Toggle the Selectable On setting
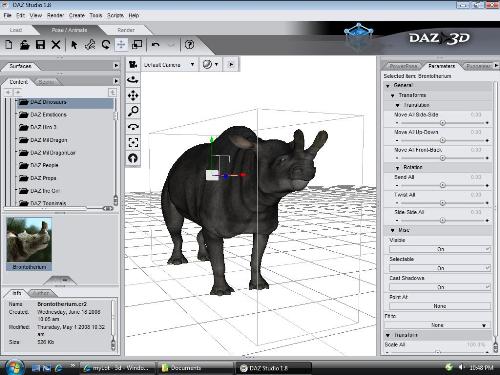The height and width of the screenshot is (375, 500). tap(440, 268)
